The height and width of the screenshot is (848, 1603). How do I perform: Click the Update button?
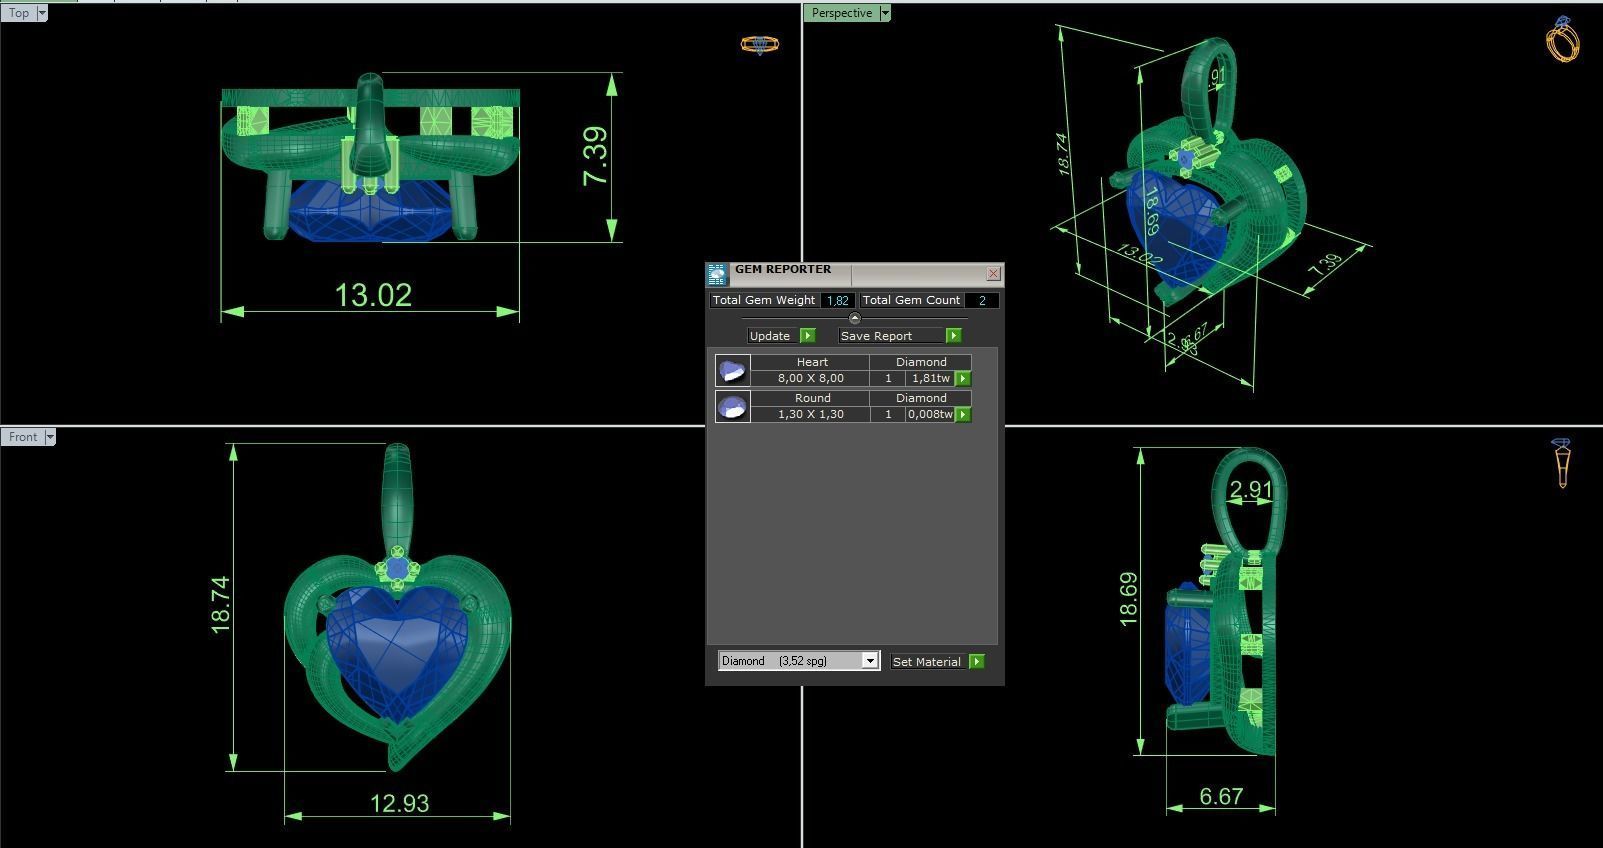772,336
